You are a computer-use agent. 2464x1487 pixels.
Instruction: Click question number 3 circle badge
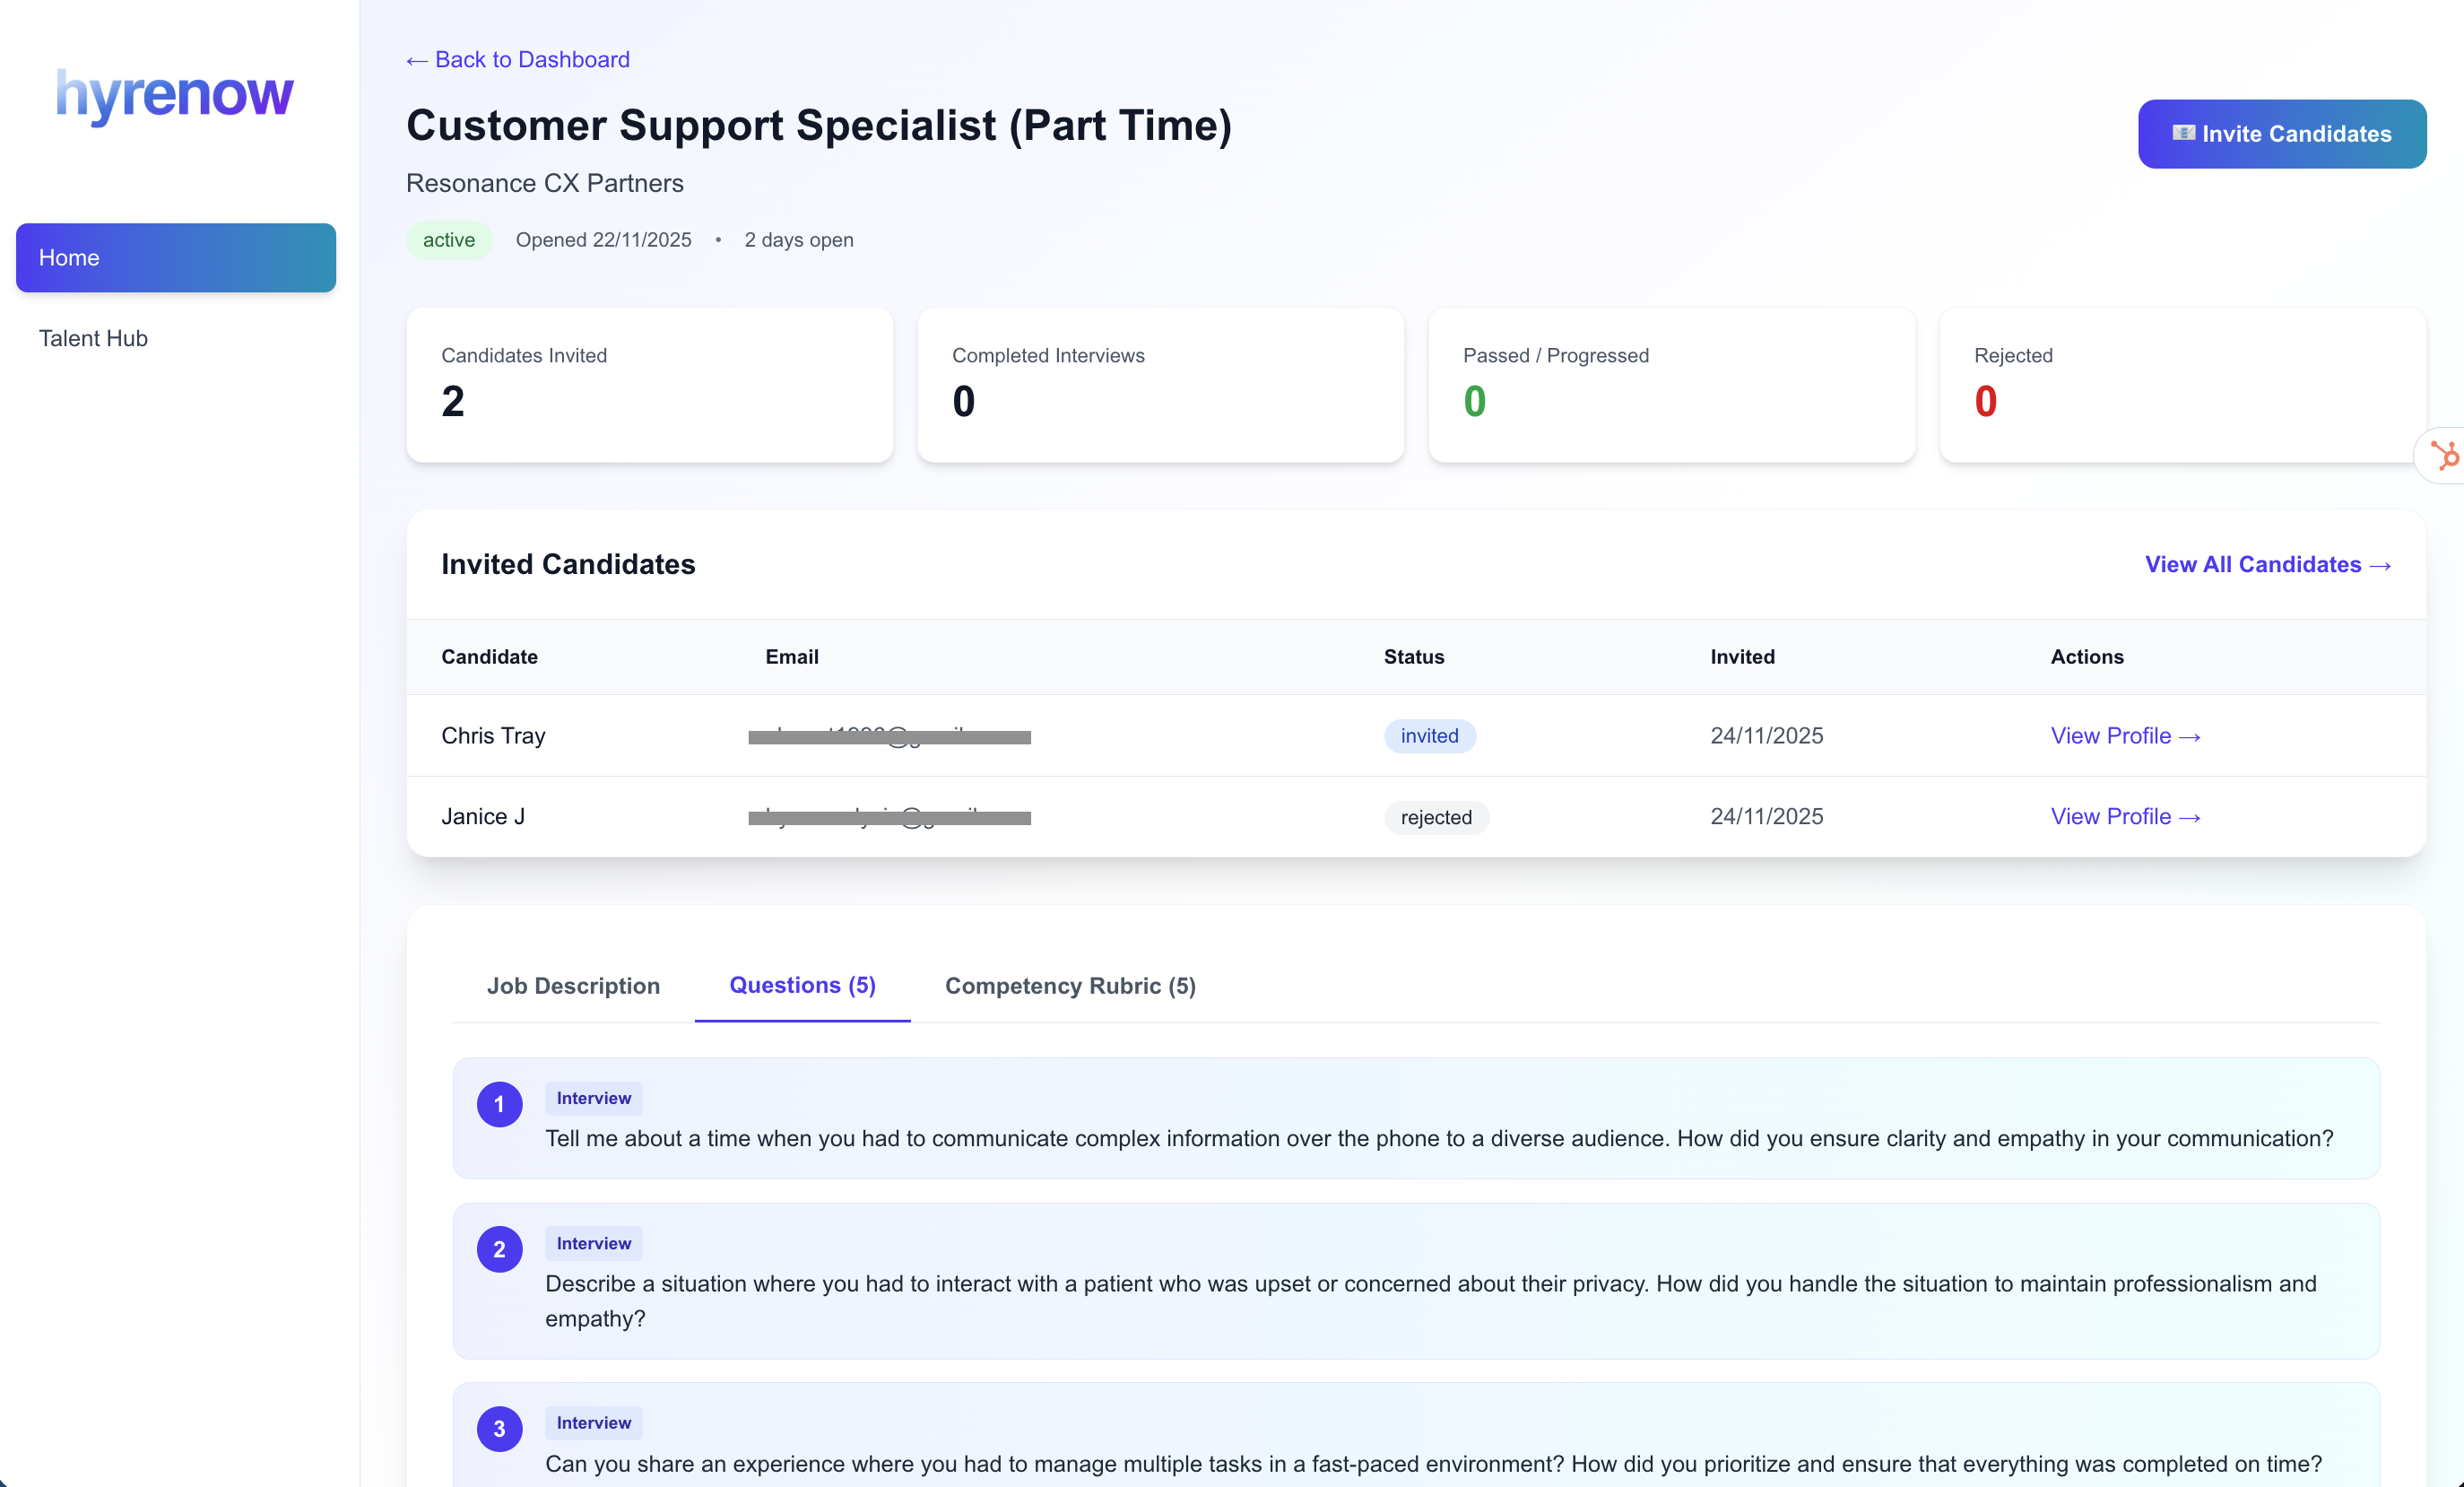pos(499,1428)
